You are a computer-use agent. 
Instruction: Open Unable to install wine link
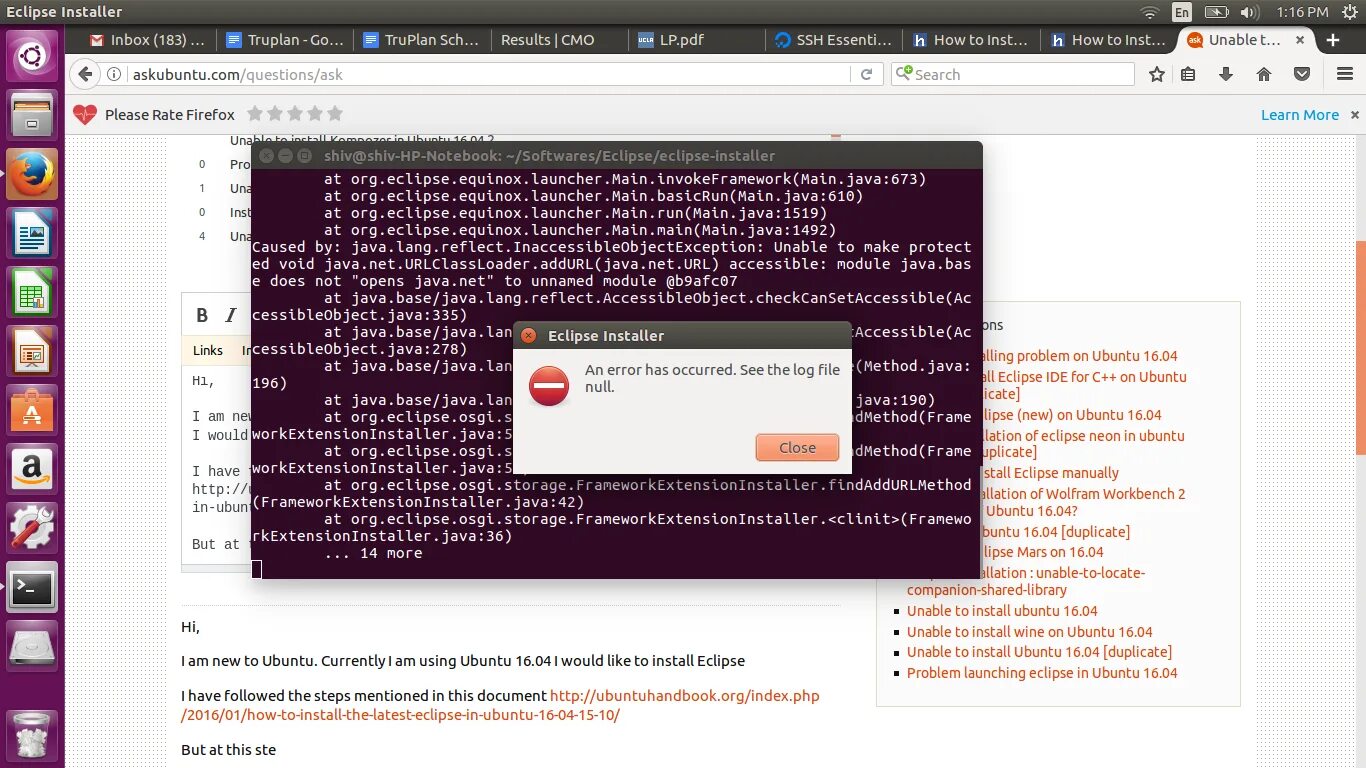[1029, 632]
